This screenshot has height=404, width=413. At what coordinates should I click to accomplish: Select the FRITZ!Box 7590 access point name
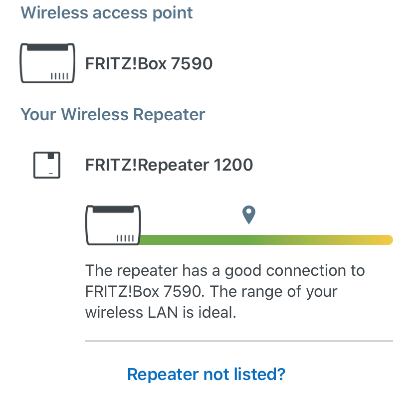[149, 63]
